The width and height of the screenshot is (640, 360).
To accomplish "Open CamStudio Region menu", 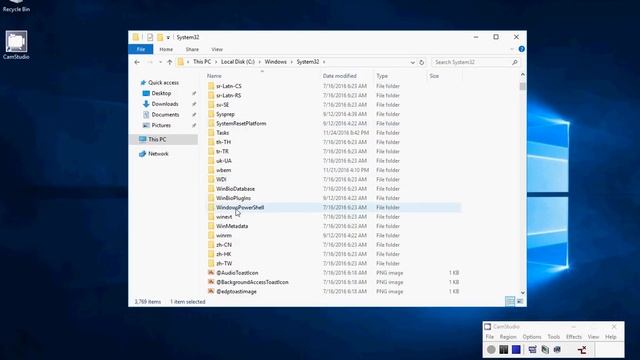I will click(x=508, y=337).
